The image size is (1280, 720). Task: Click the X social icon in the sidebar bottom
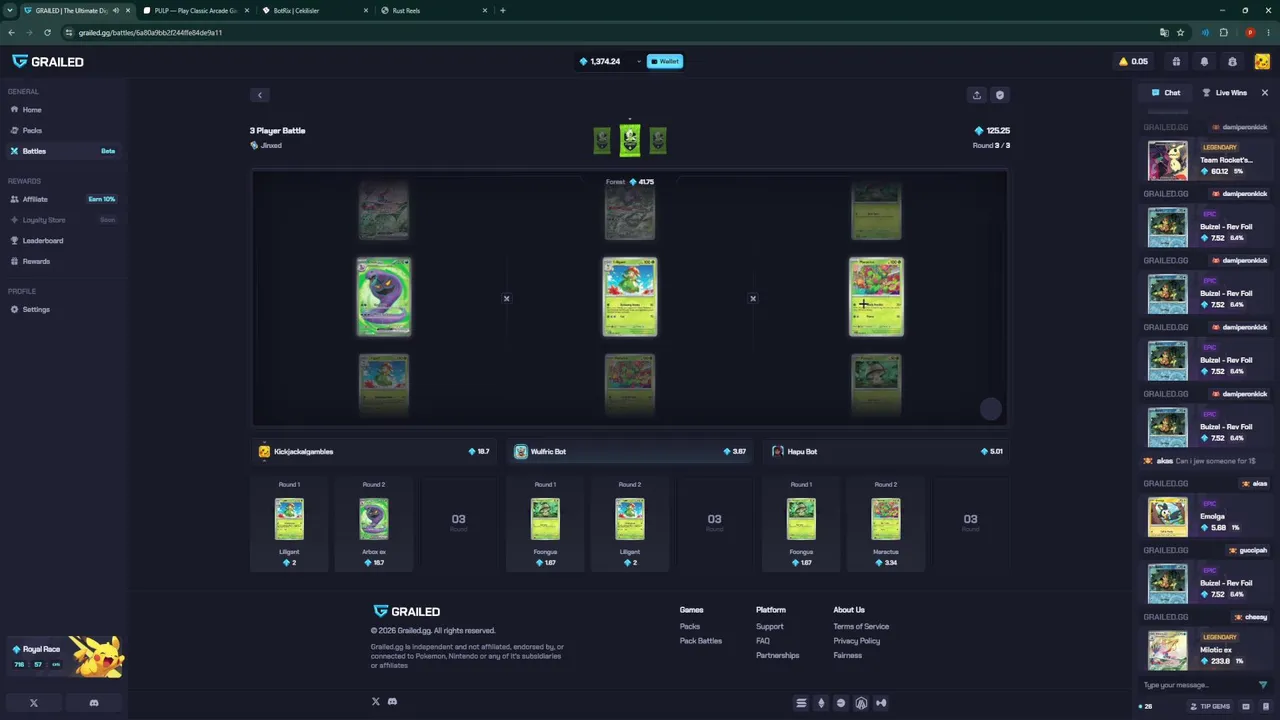tap(33, 703)
